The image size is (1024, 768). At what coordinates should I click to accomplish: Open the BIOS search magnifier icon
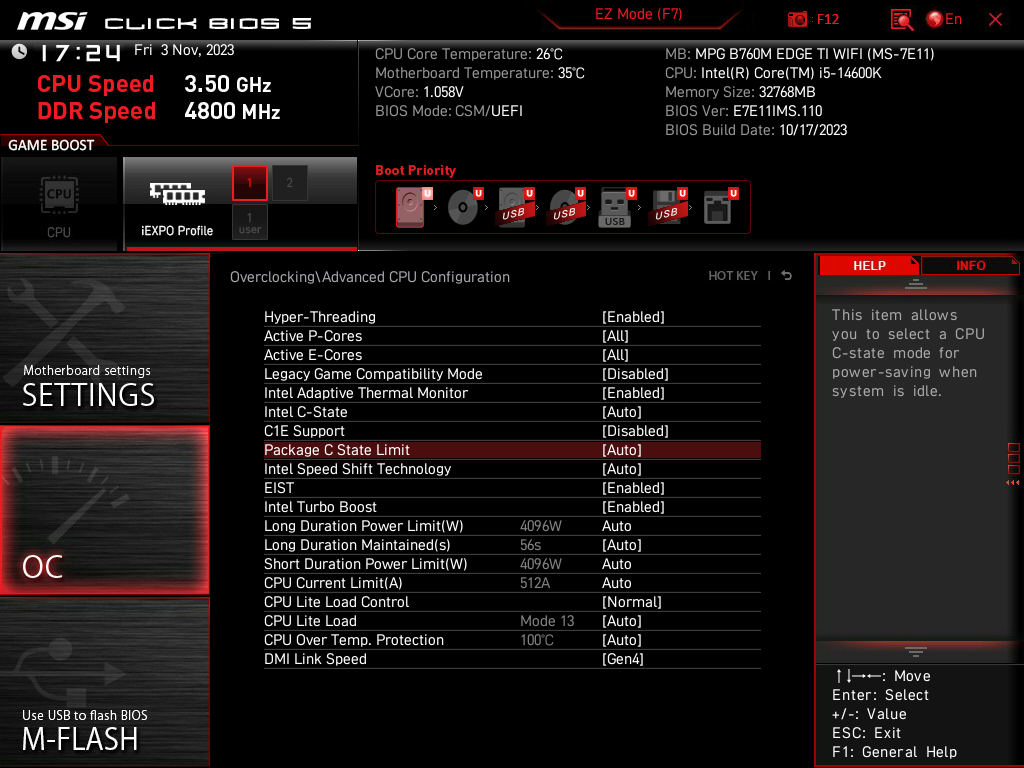(x=901, y=20)
